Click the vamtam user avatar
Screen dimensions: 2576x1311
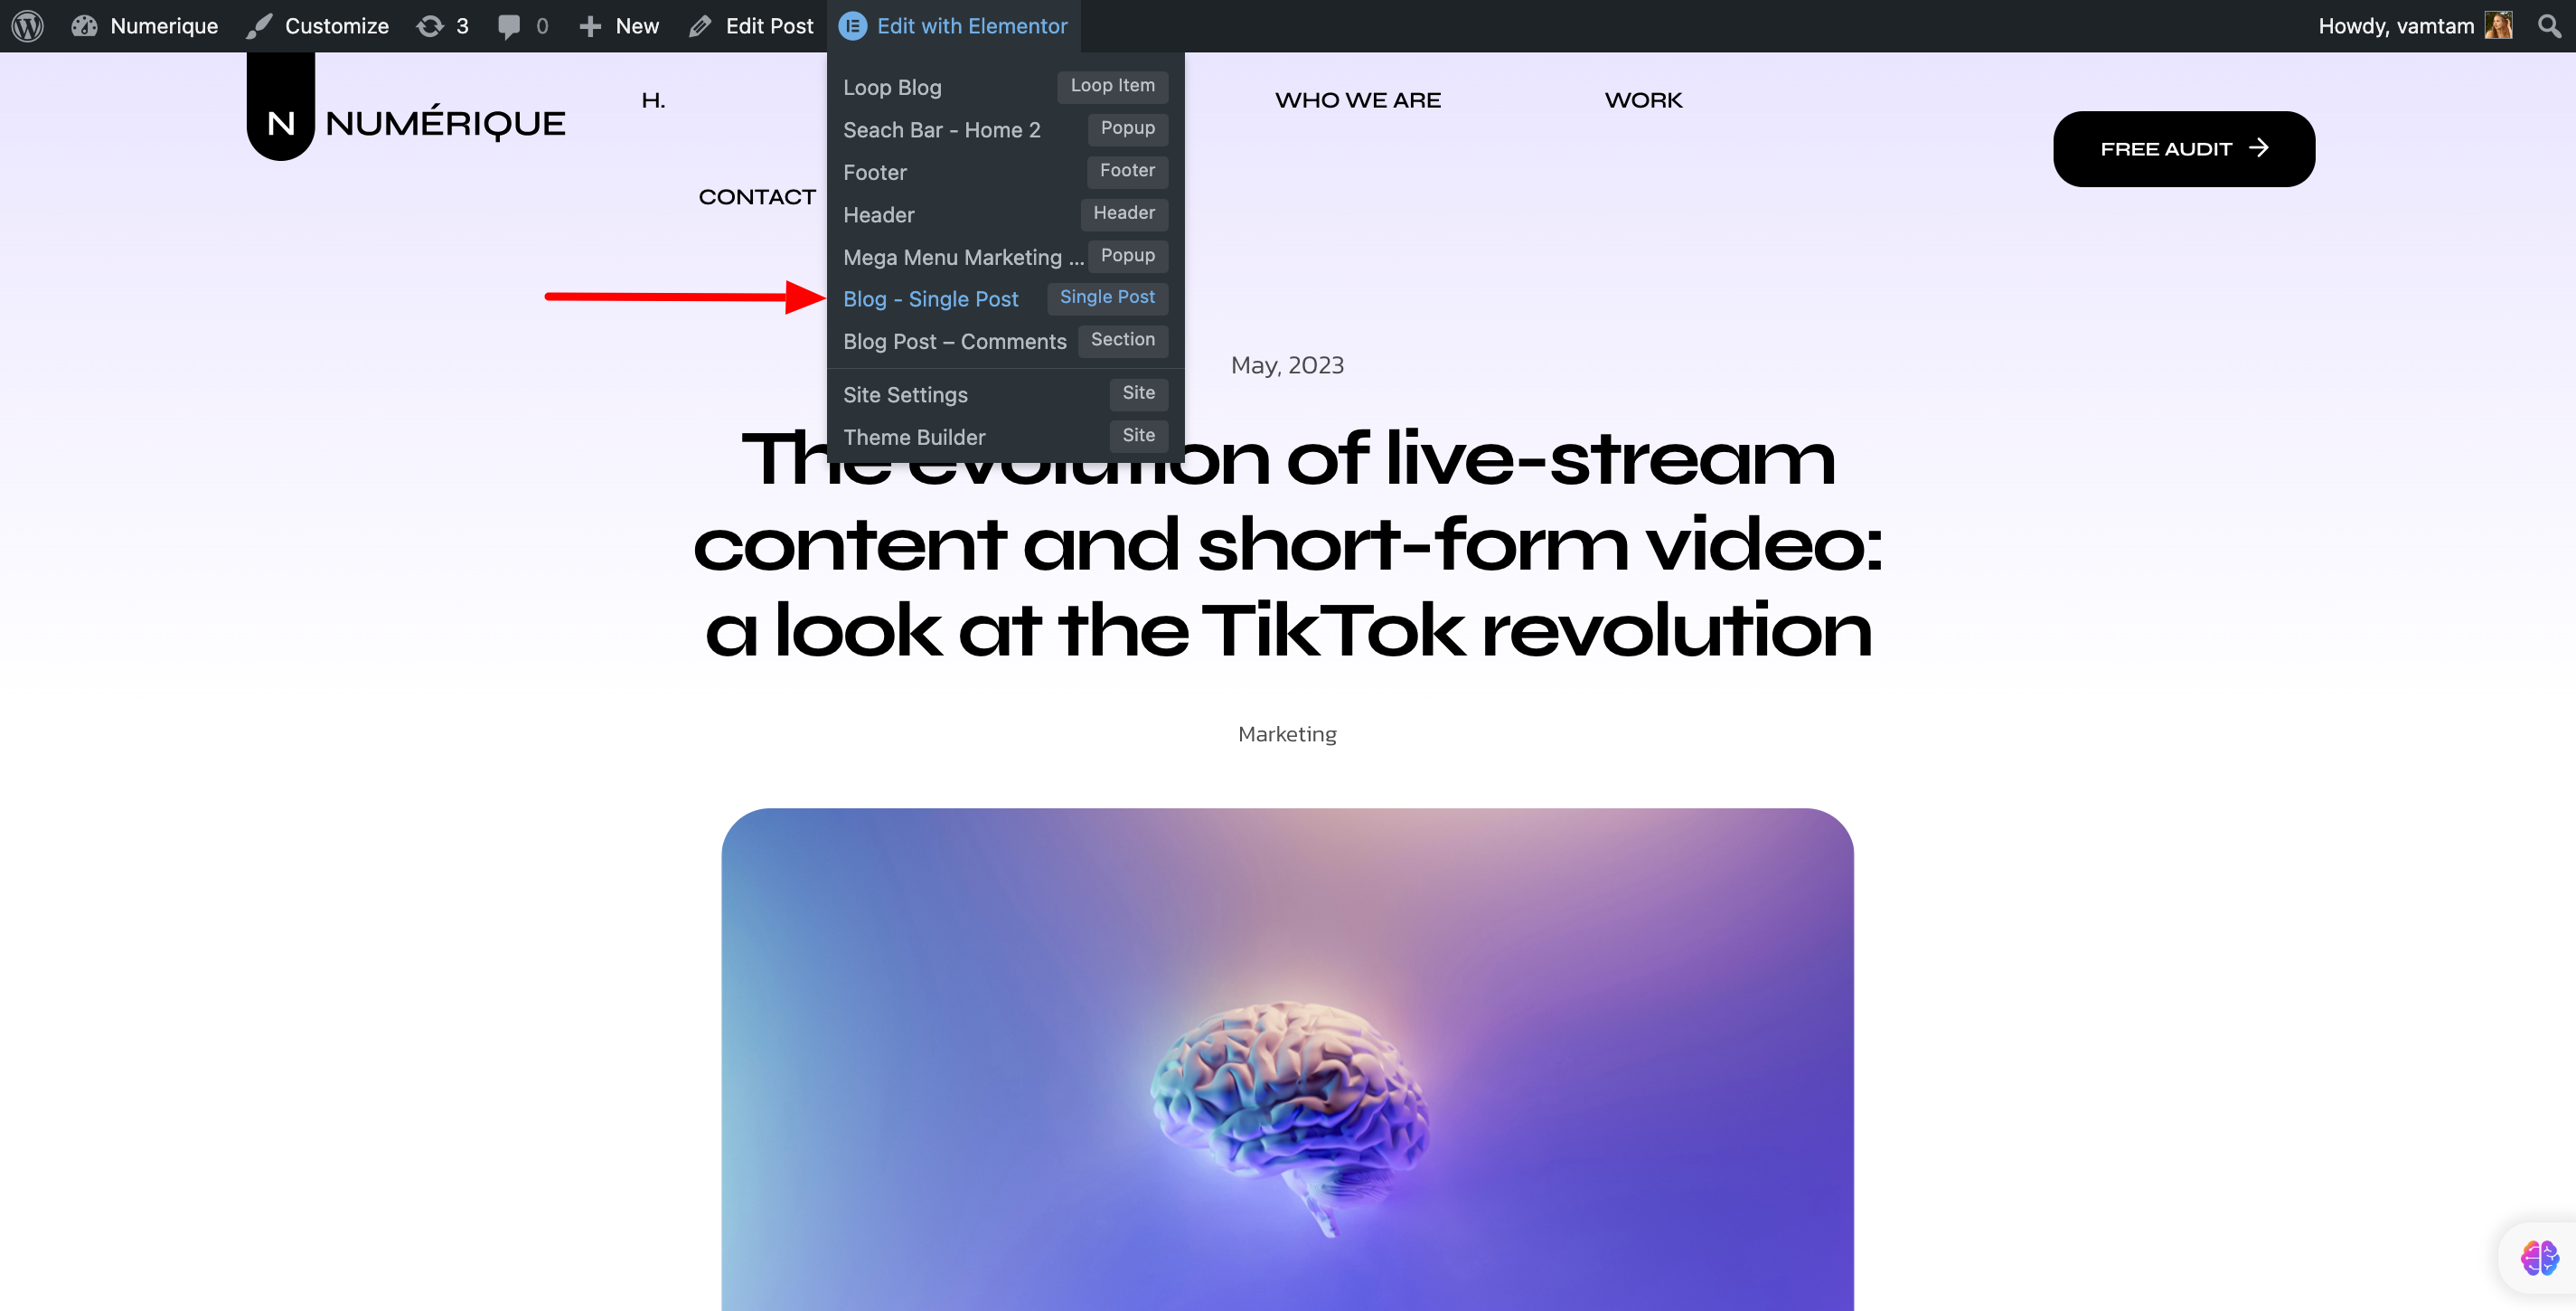(2498, 26)
